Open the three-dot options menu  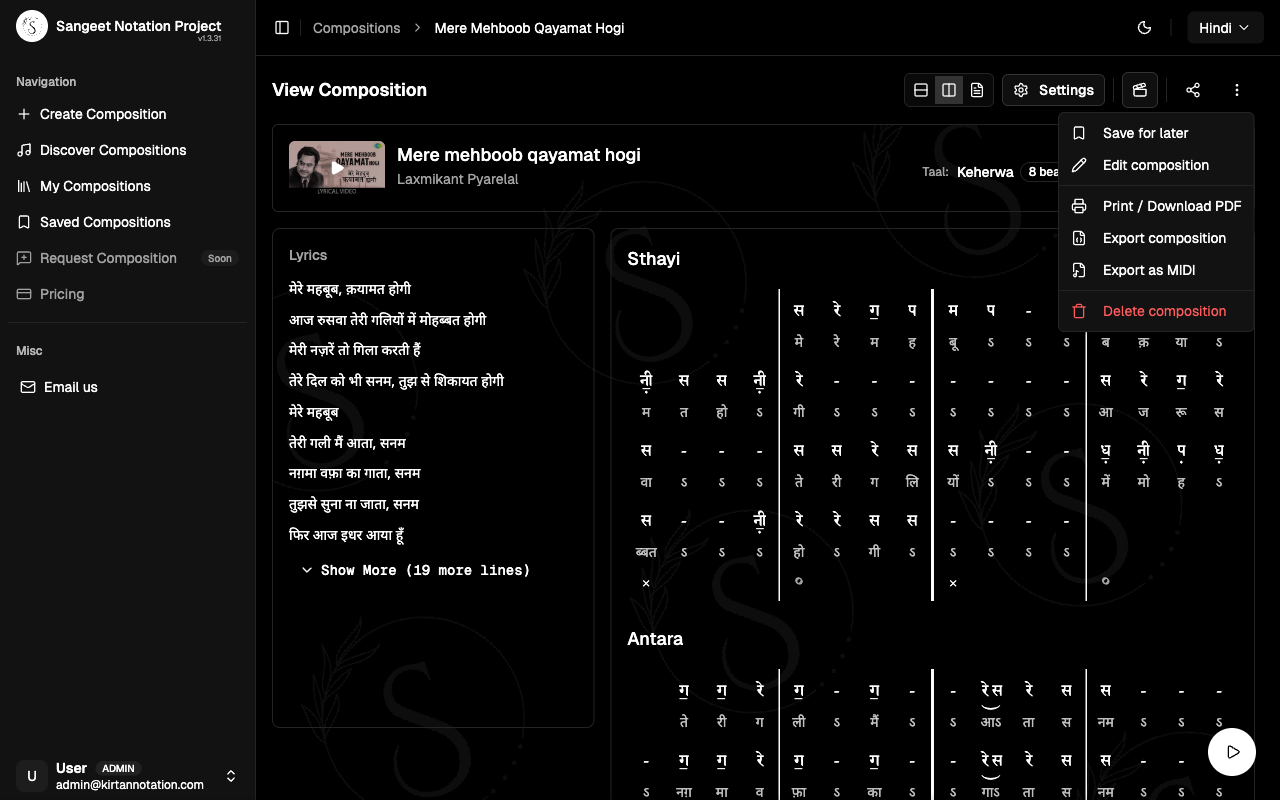coord(1237,90)
